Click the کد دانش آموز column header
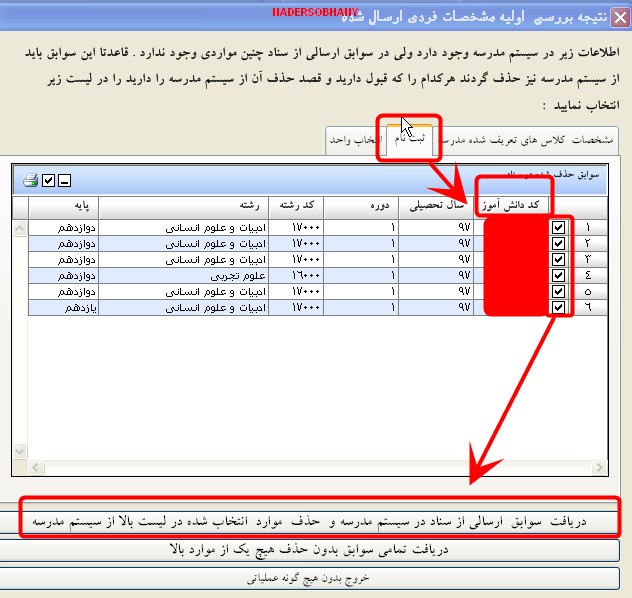This screenshot has height=598, width=632. (511, 207)
